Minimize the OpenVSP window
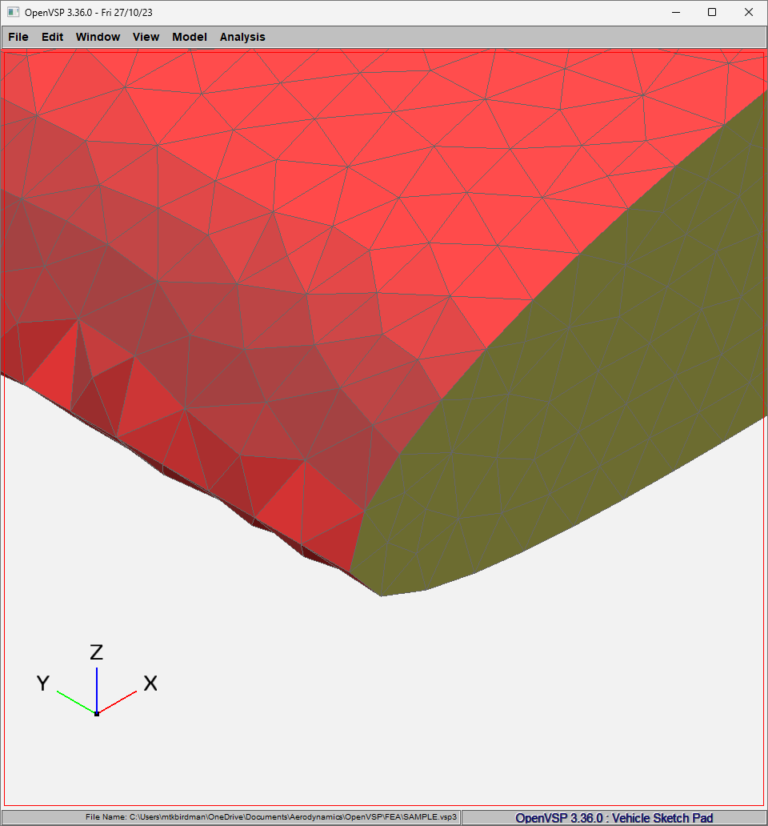The width and height of the screenshot is (768, 826). 674,12
